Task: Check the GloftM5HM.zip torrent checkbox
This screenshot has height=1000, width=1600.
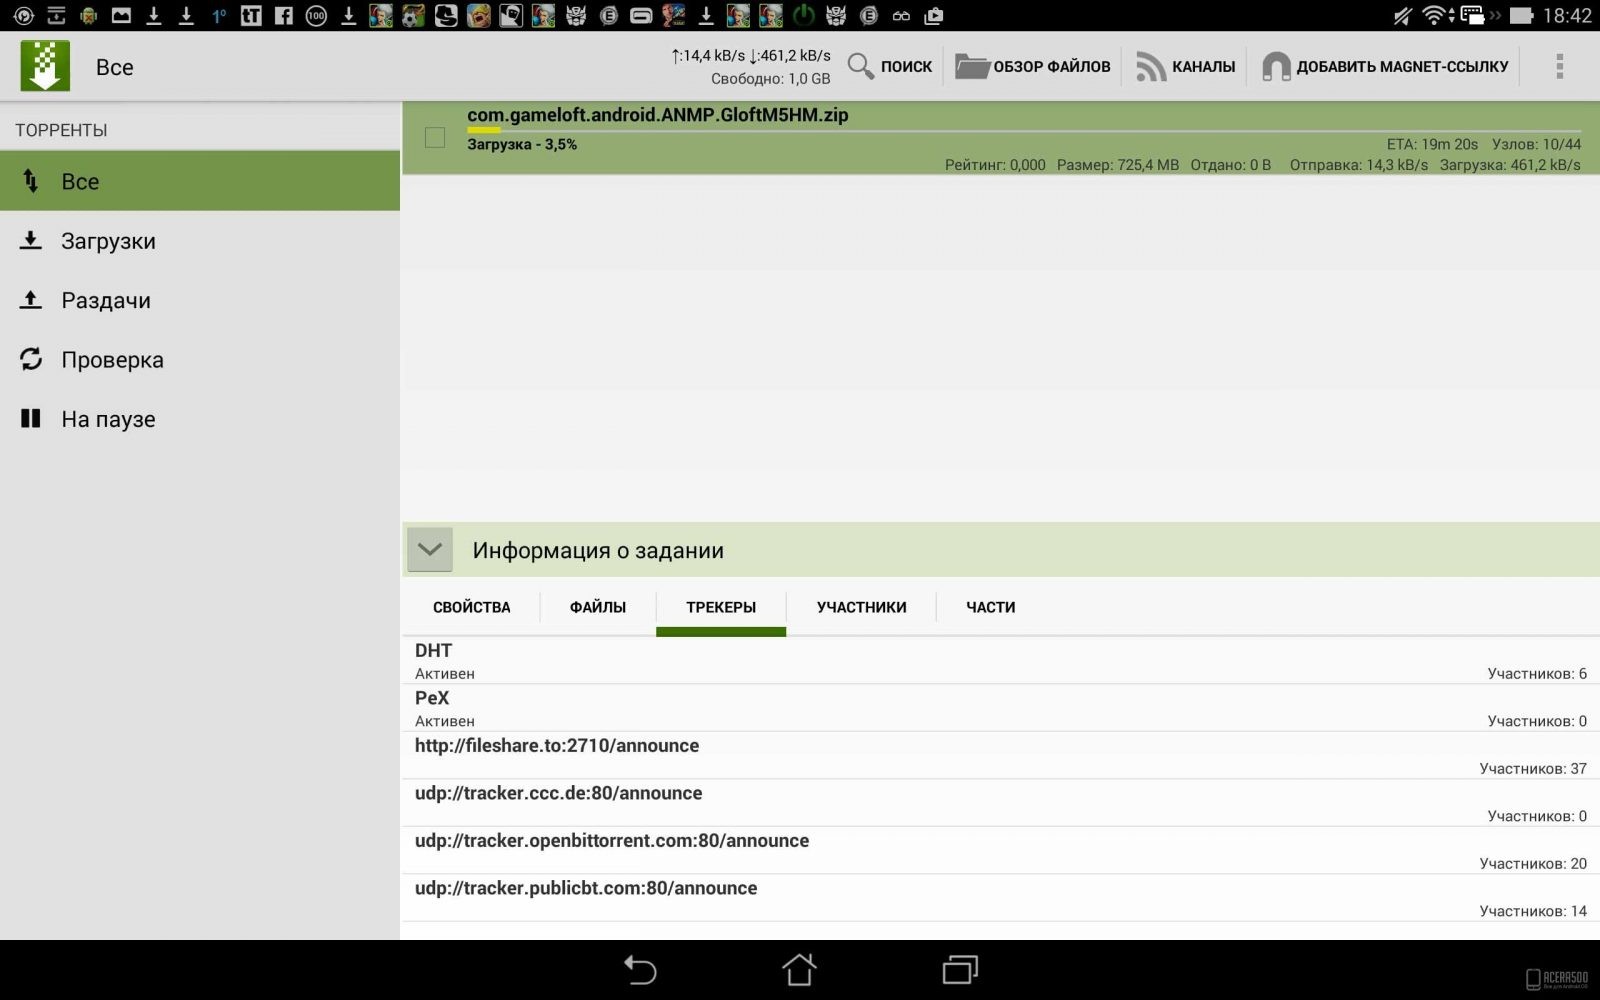Action: (435, 138)
